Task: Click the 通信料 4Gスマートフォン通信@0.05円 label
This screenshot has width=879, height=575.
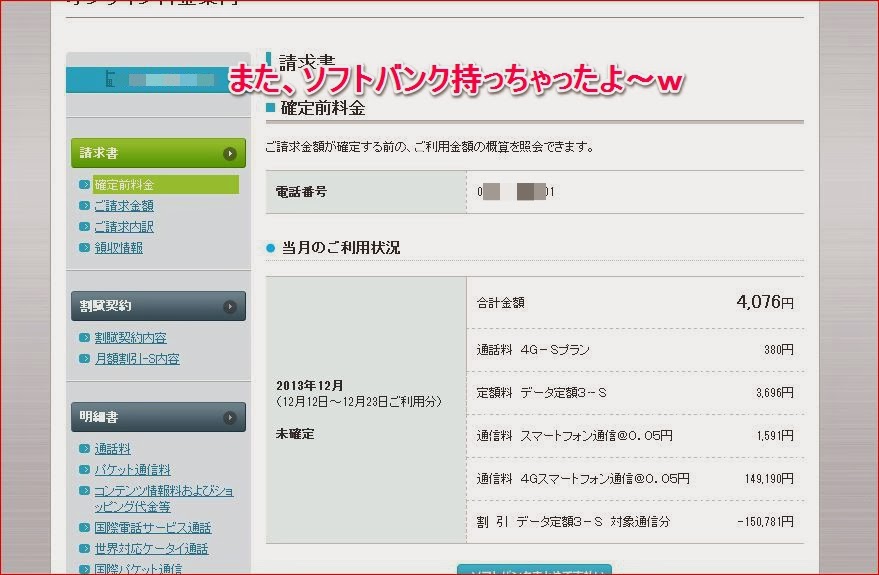Action: tap(583, 479)
